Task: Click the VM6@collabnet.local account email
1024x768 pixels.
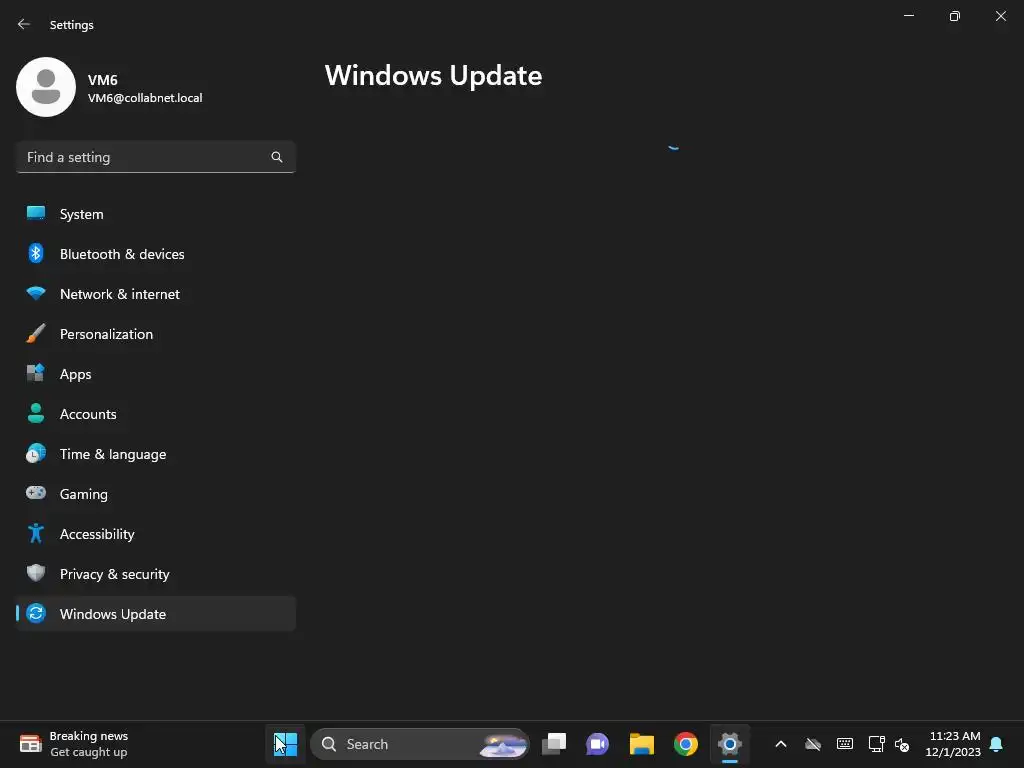Action: 145,98
